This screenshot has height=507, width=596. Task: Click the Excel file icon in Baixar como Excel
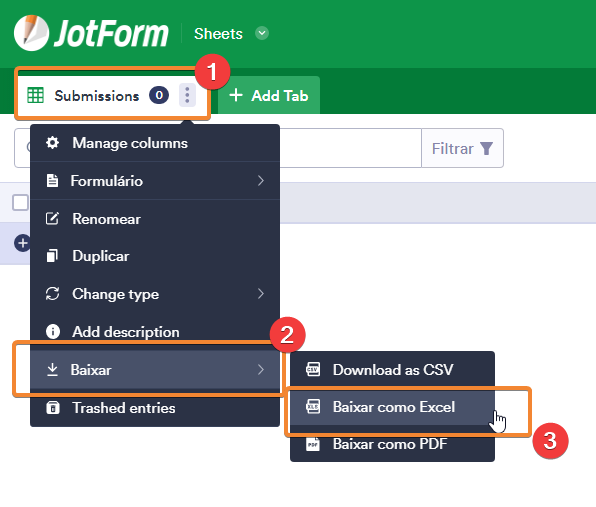(313, 406)
